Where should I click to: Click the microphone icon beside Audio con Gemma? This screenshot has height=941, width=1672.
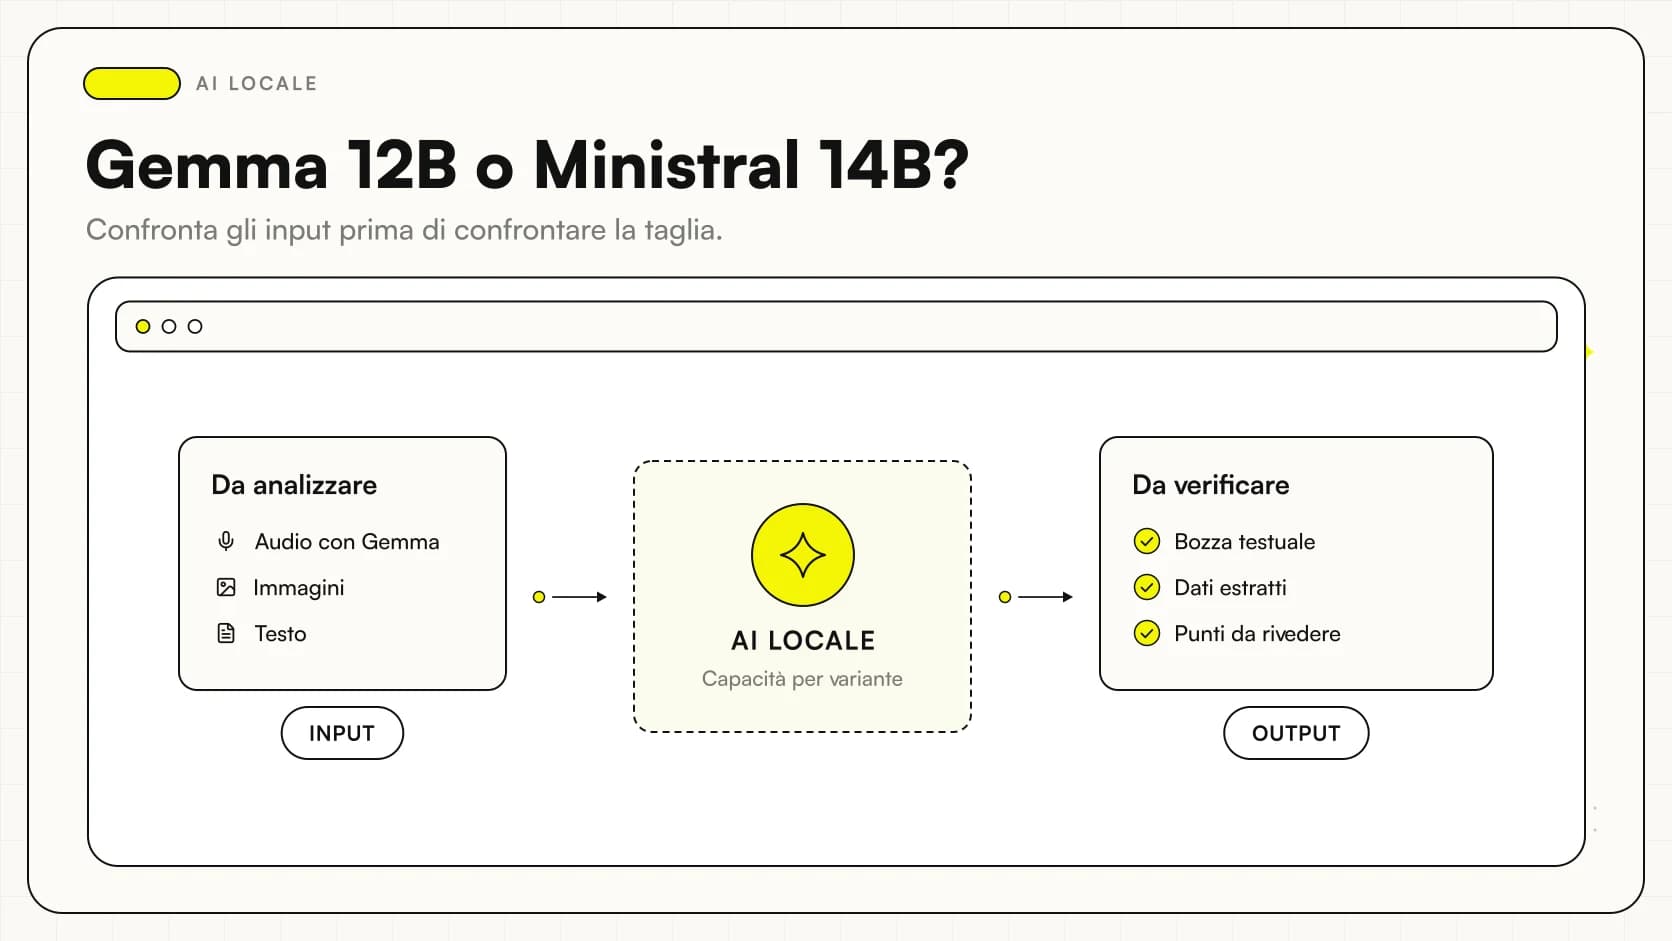[x=226, y=541]
